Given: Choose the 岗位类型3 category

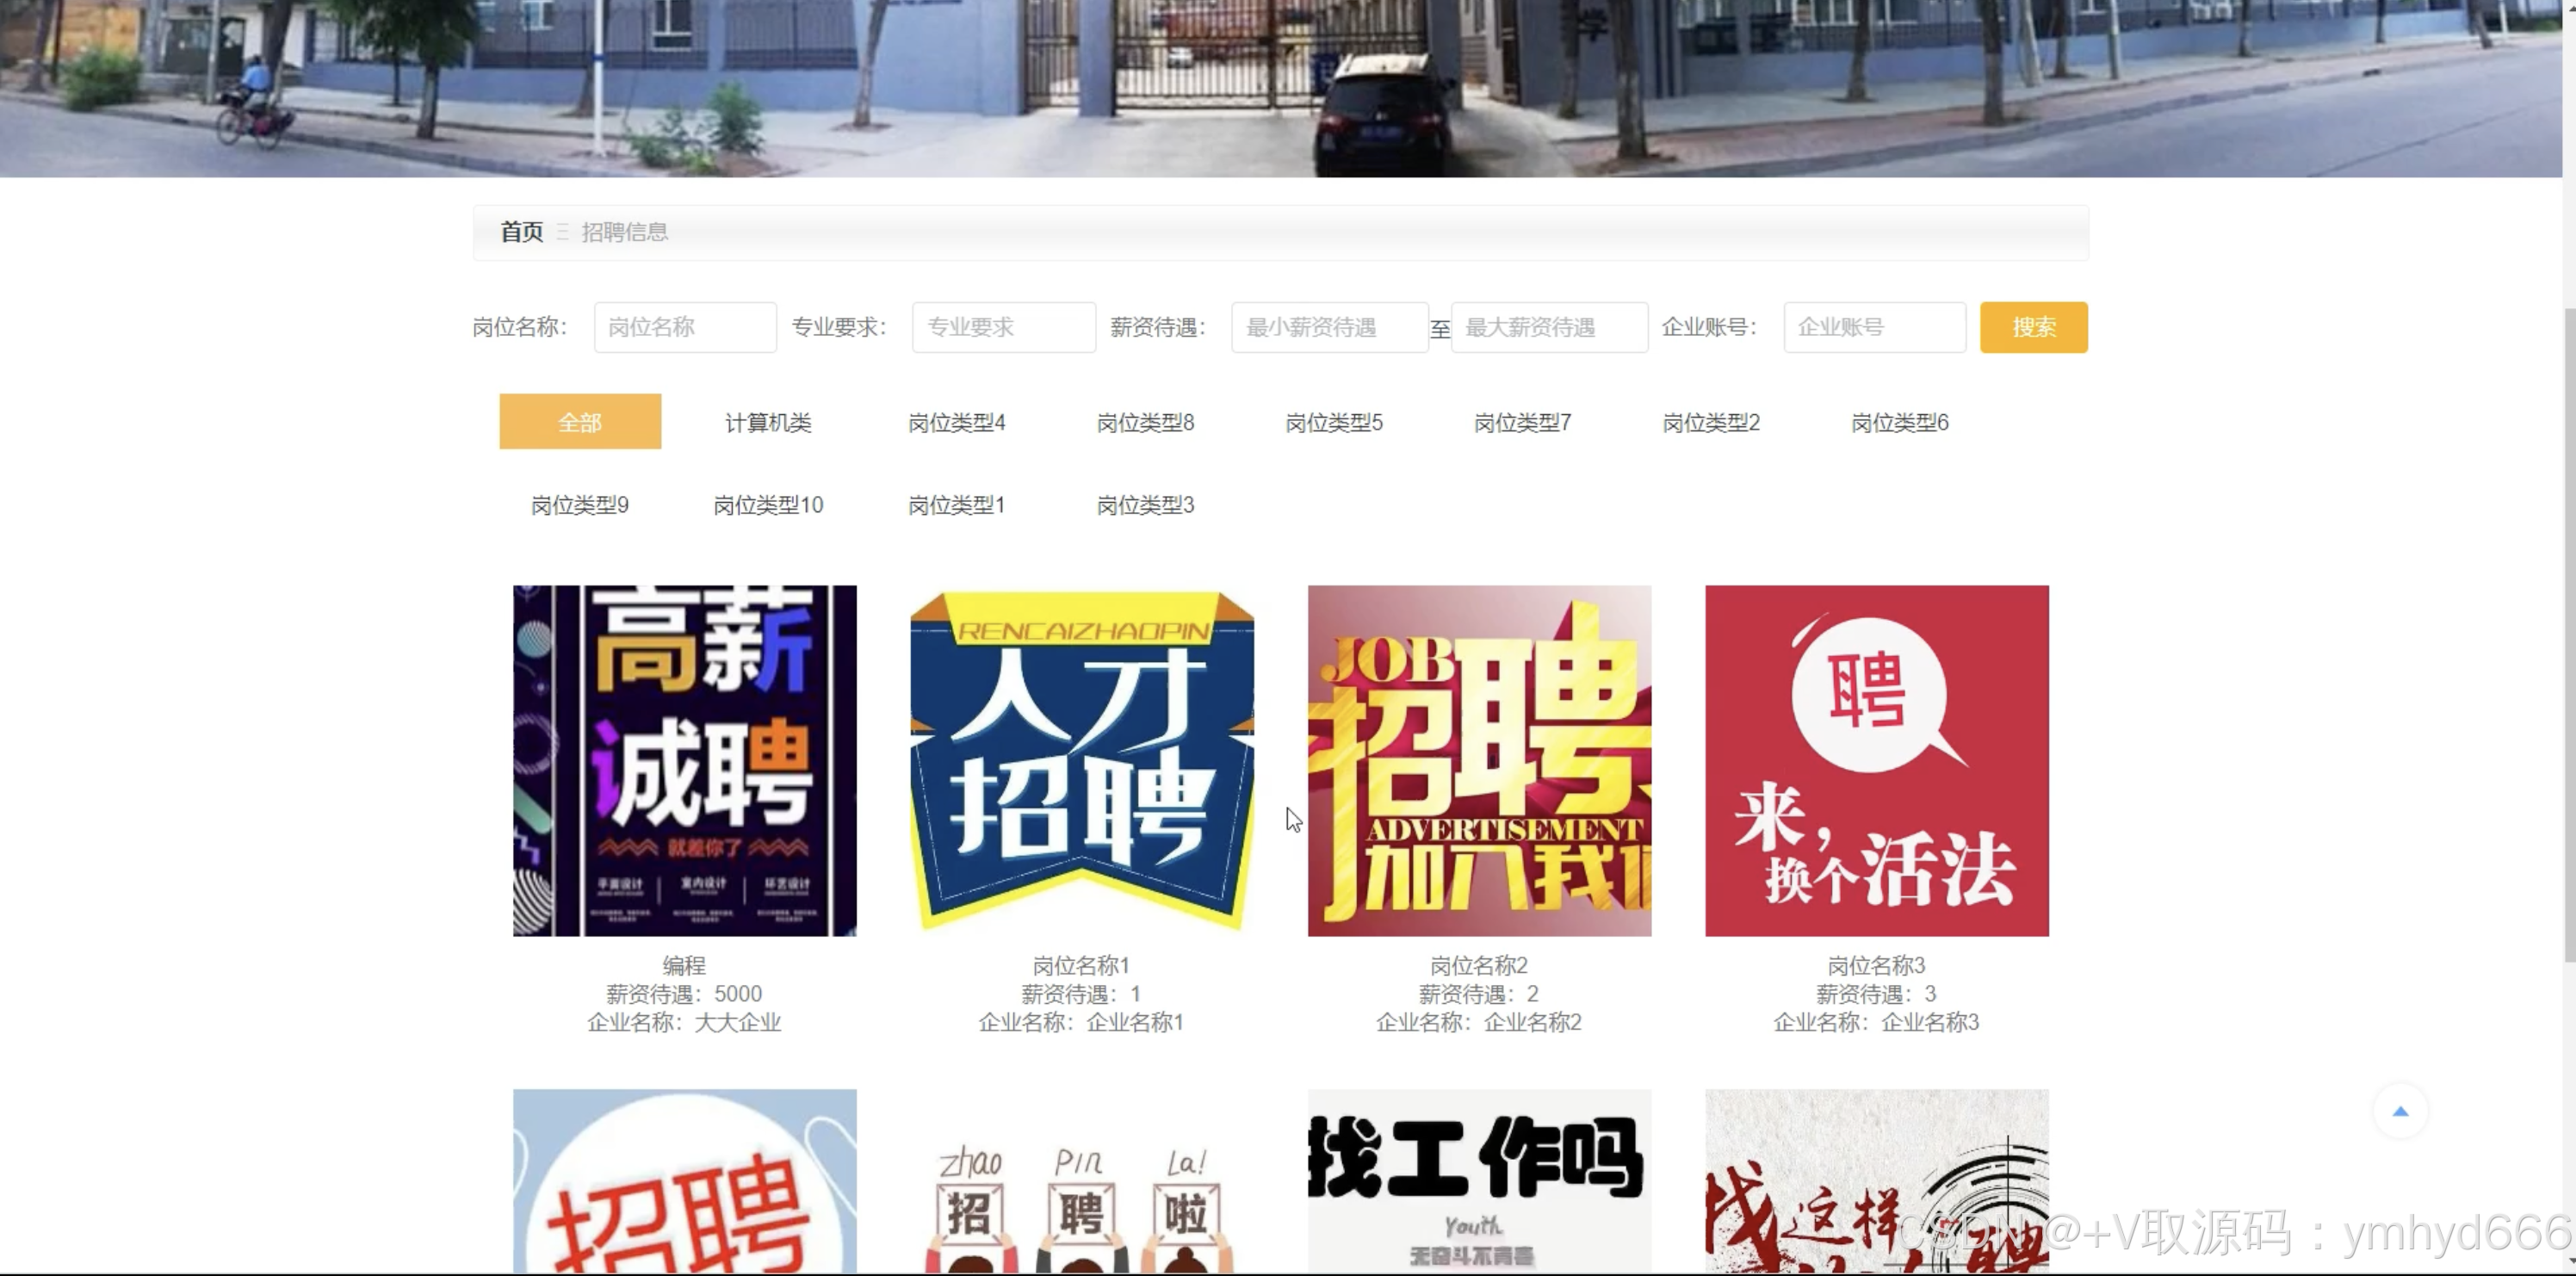Looking at the screenshot, I should click(1145, 505).
